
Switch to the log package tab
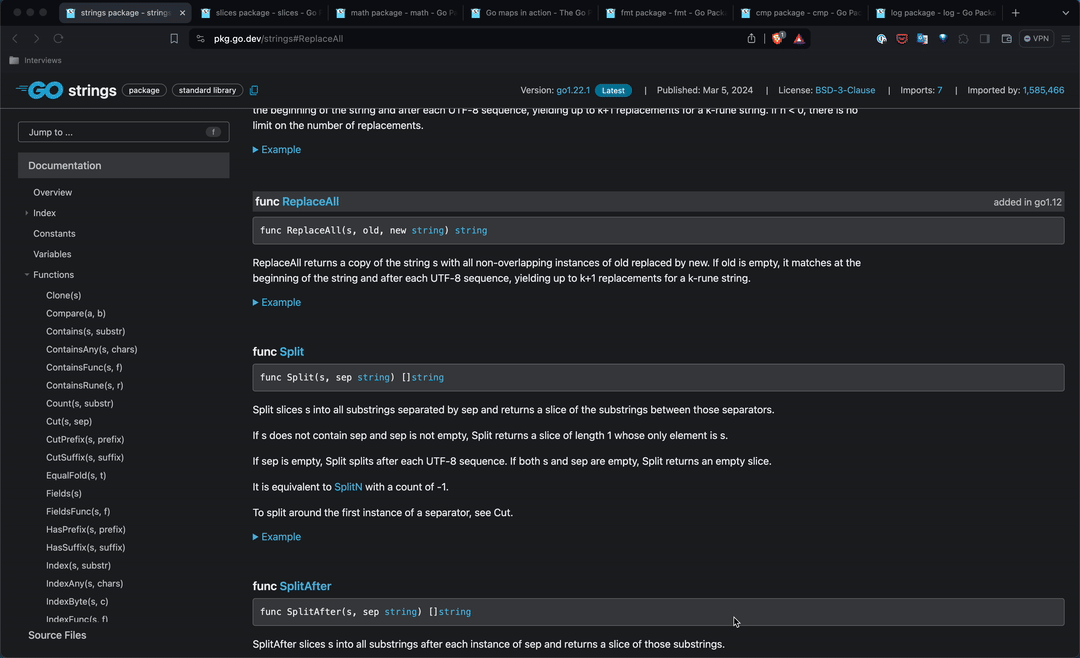tap(935, 12)
